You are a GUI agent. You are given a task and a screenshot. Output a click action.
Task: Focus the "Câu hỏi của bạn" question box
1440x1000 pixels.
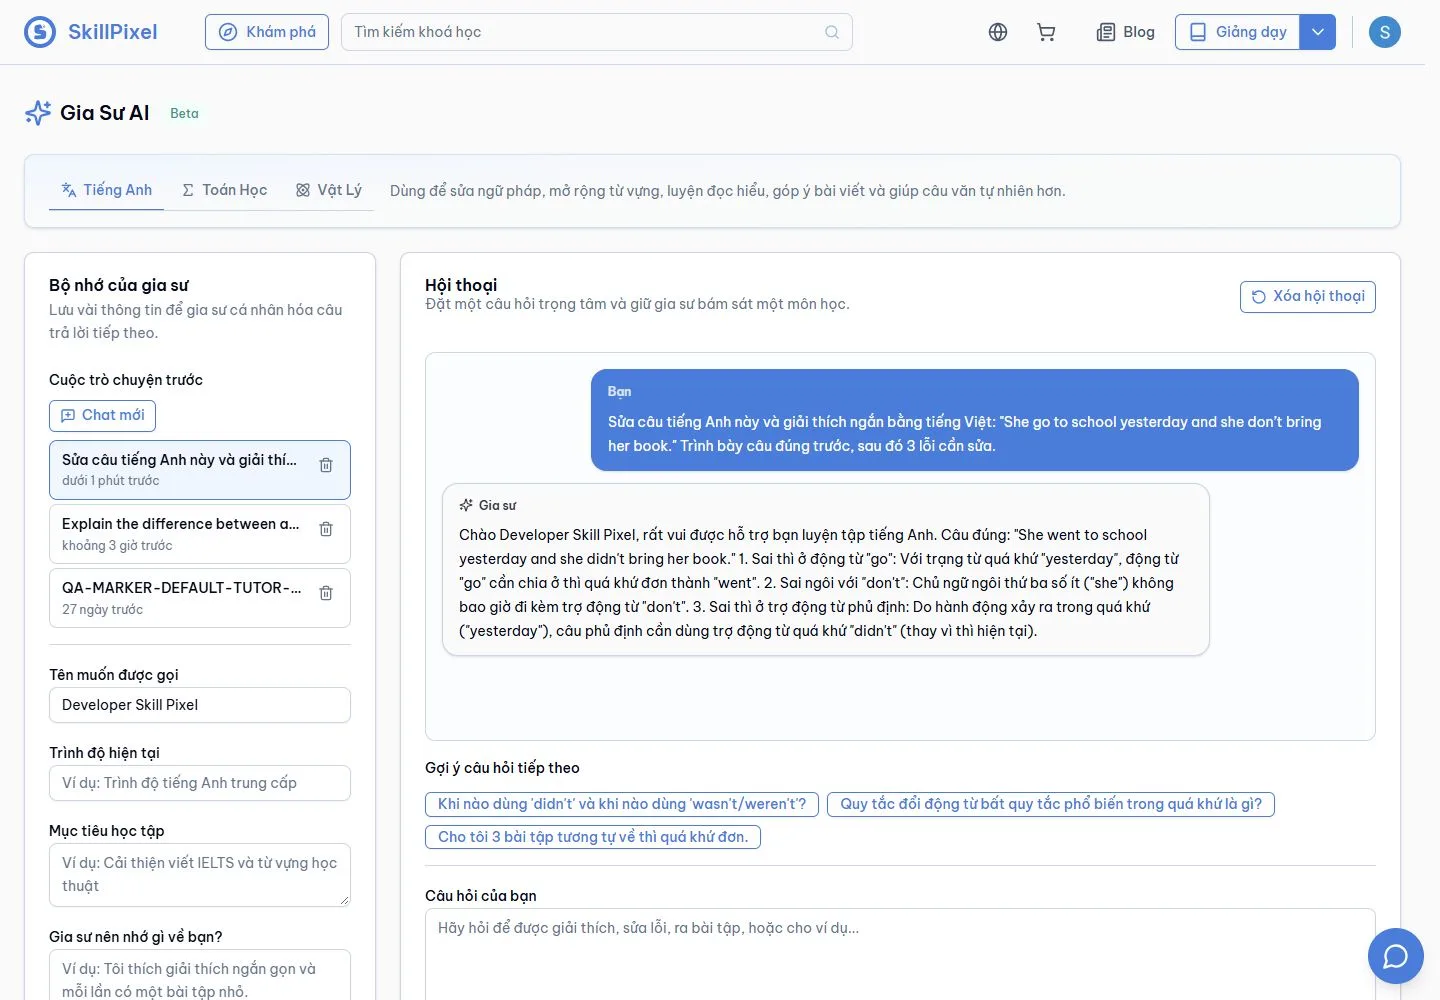point(900,954)
